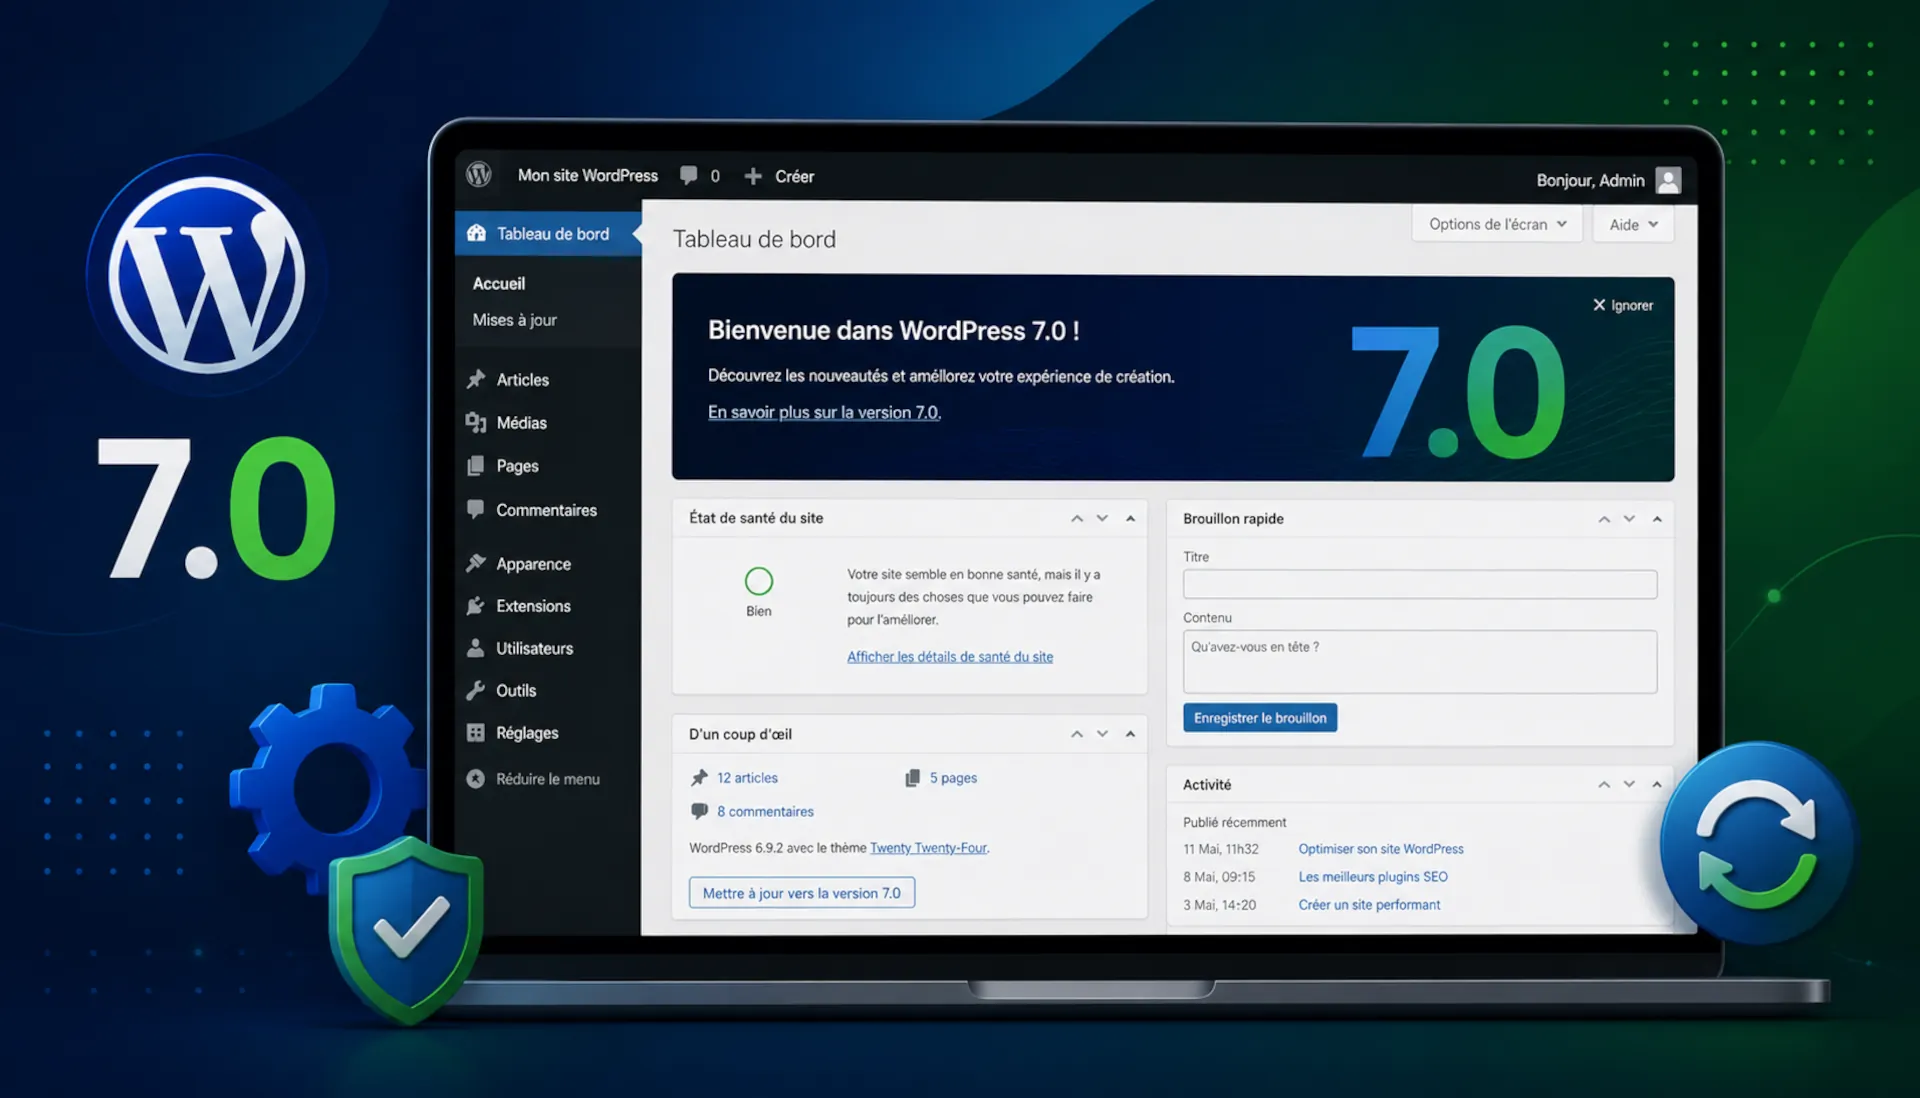Collapse the État de santé du site panel
Viewport: 1920px width, 1098px height.
1130,518
